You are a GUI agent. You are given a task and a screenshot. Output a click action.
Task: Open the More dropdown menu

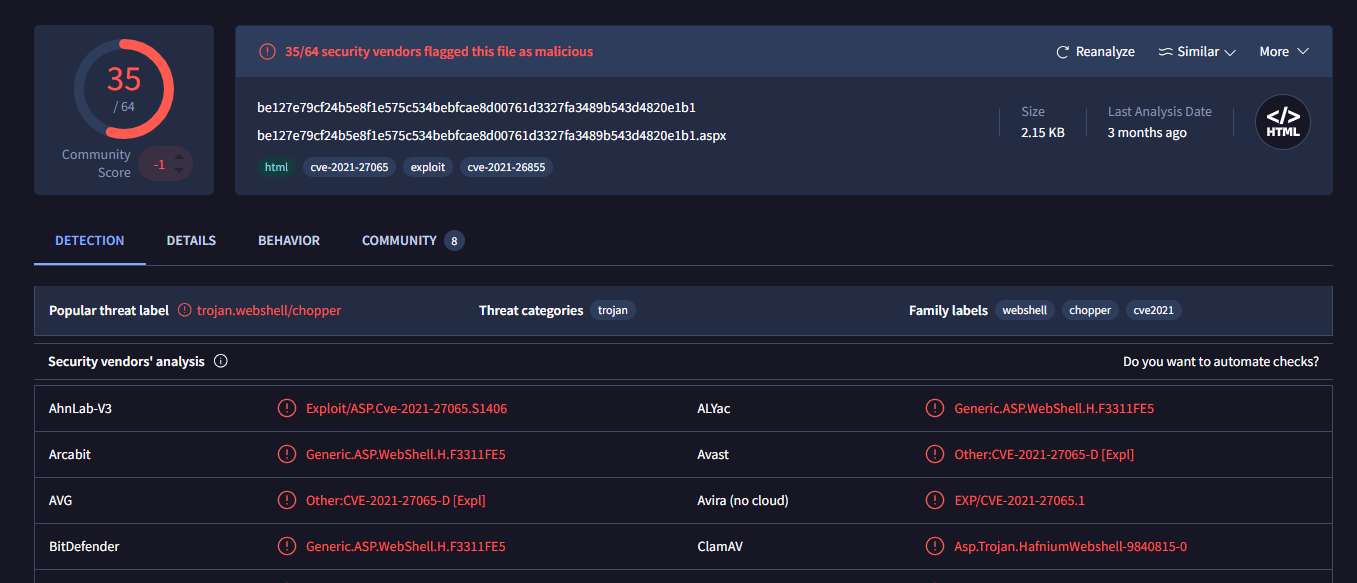[1284, 52]
